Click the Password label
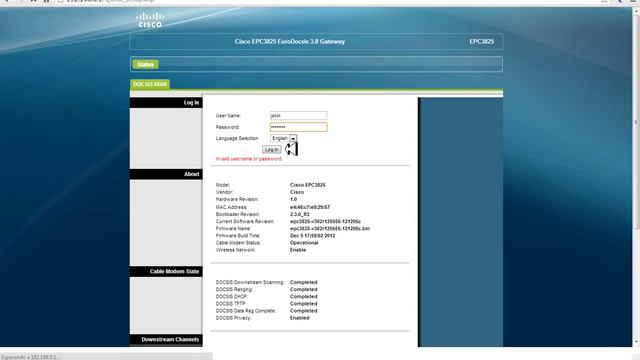Viewport: 640px width, 360px height. 227,127
